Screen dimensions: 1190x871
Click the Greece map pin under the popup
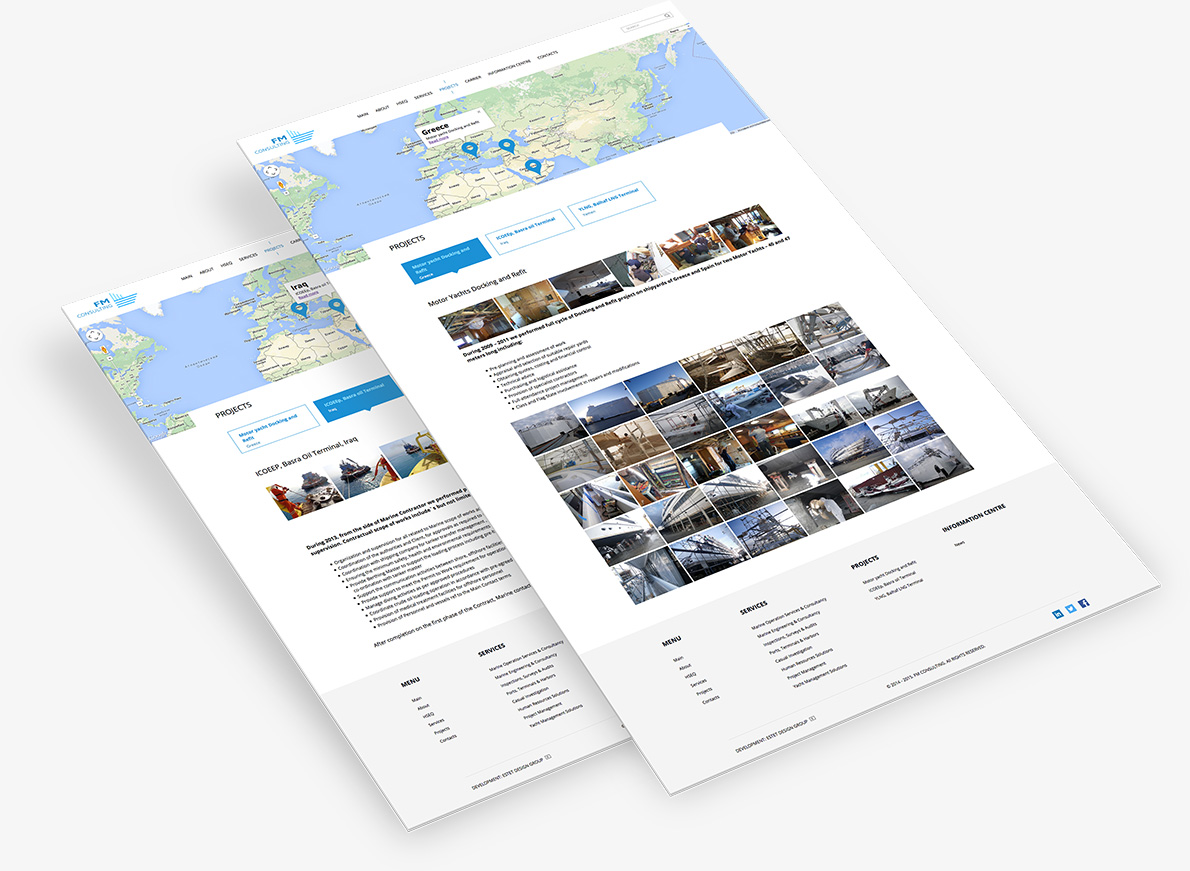pos(471,149)
